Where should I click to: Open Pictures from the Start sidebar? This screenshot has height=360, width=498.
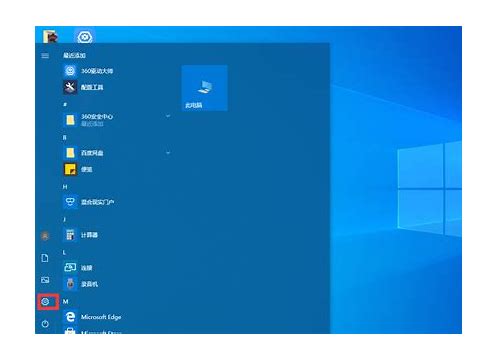(x=45, y=280)
